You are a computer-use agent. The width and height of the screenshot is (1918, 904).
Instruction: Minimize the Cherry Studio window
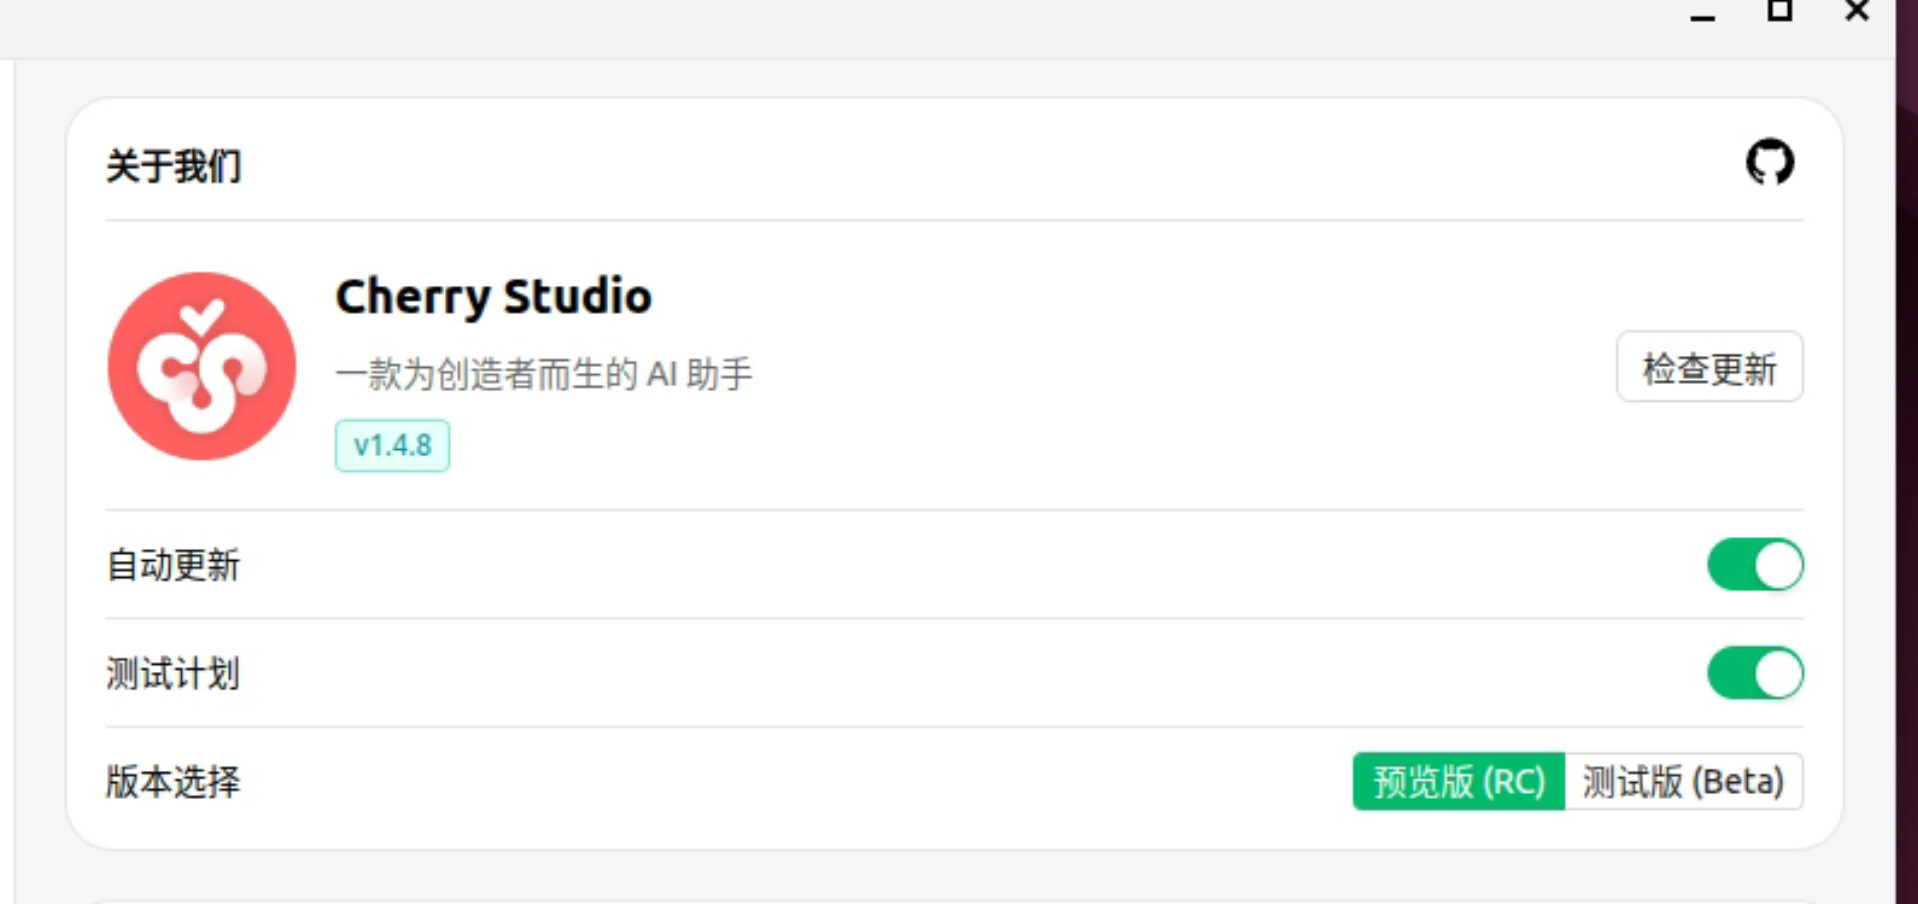point(1702,14)
